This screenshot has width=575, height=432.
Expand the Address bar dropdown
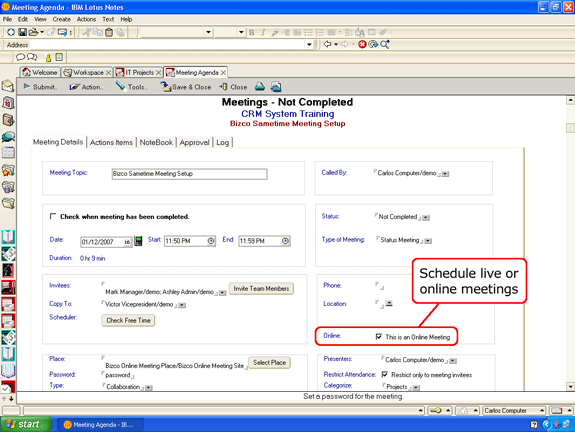click(x=309, y=45)
